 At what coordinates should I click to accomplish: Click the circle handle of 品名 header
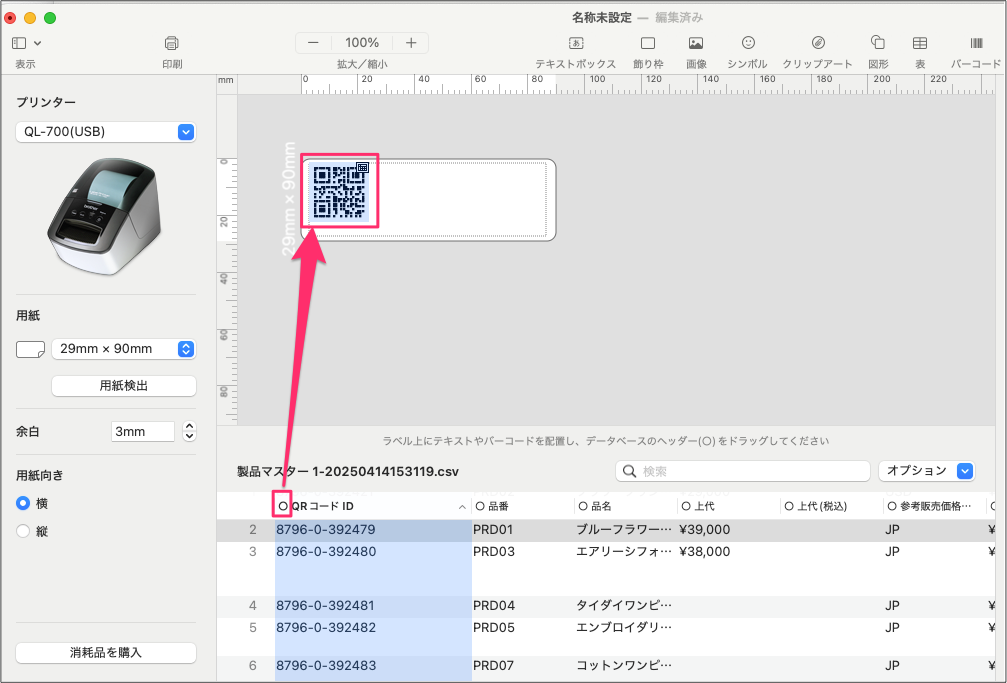pyautogui.click(x=583, y=506)
